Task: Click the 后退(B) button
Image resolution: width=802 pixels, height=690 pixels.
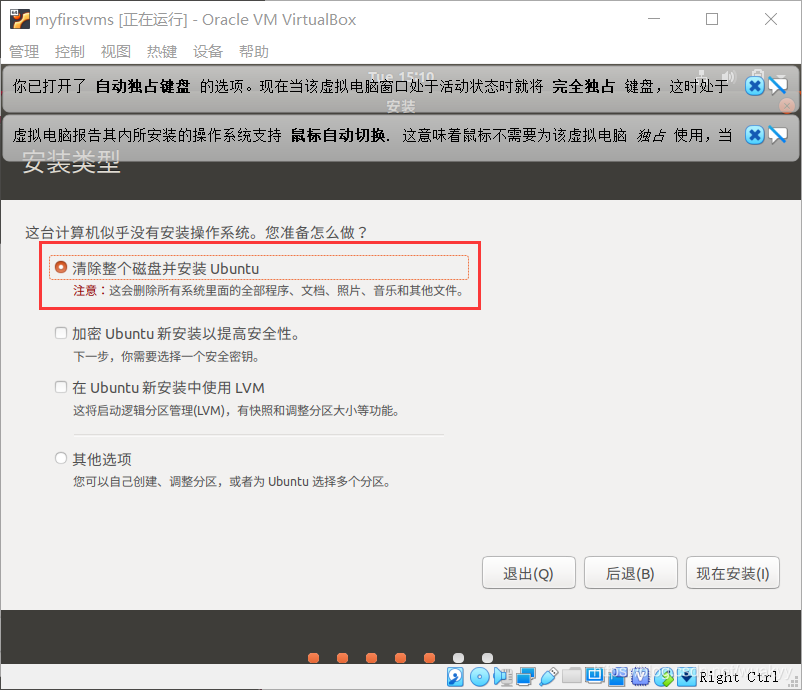Action: tap(630, 573)
